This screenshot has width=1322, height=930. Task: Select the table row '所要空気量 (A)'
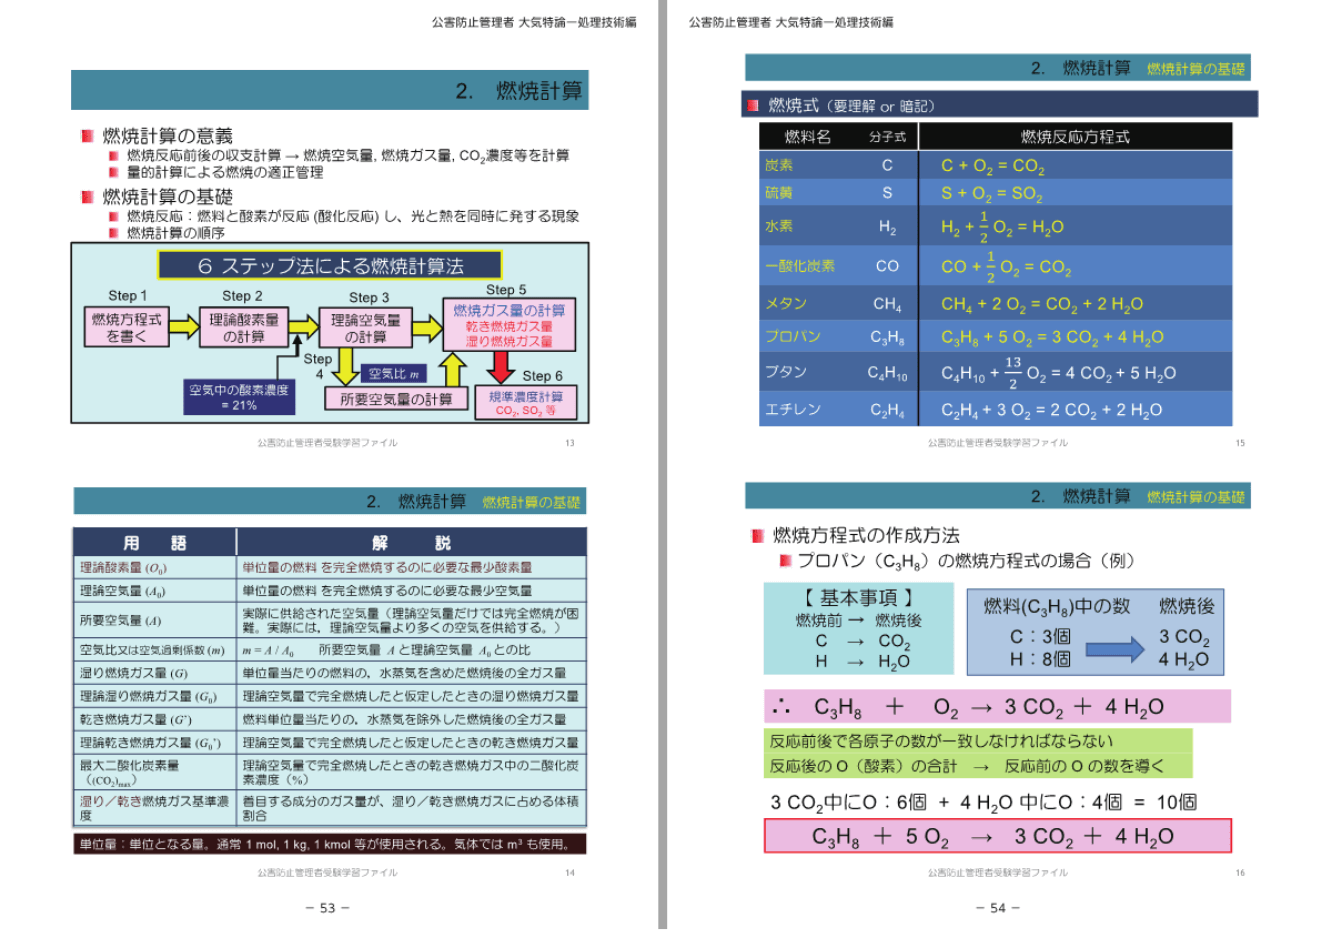point(330,620)
